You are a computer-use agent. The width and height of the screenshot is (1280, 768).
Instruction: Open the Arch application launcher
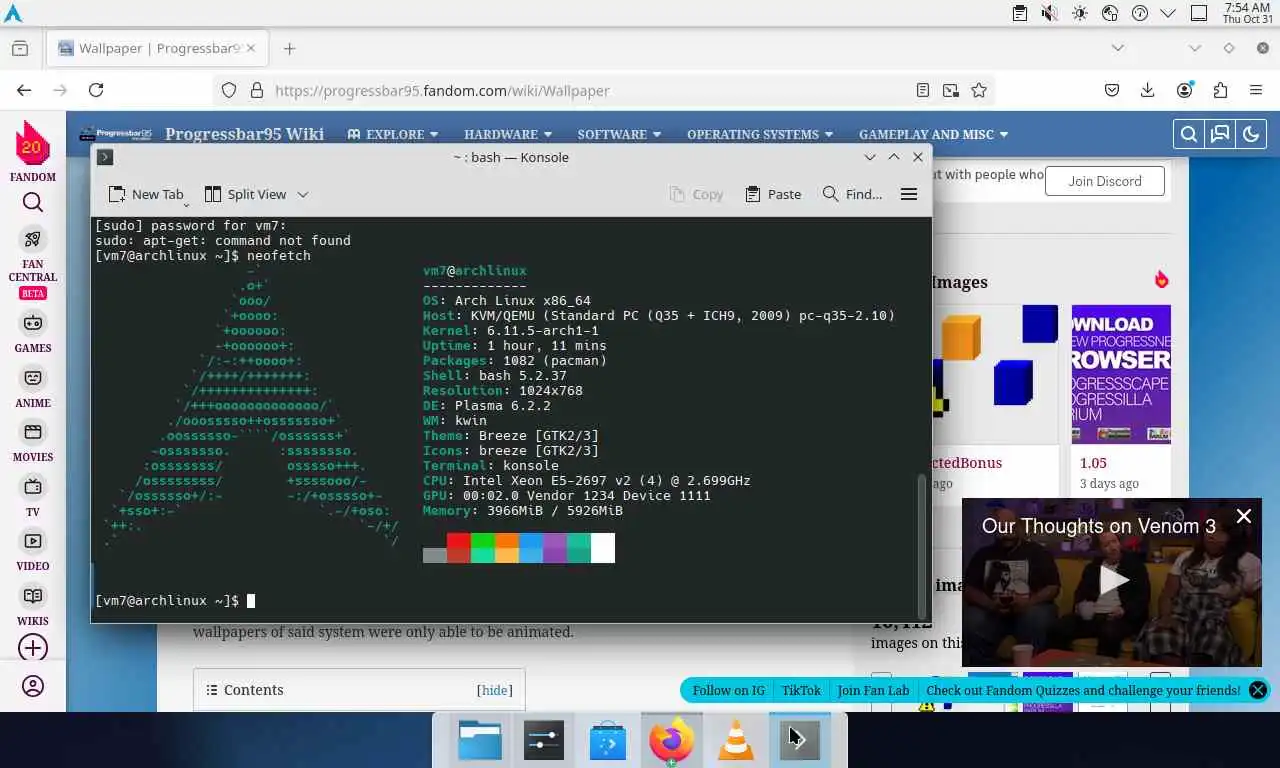13,13
